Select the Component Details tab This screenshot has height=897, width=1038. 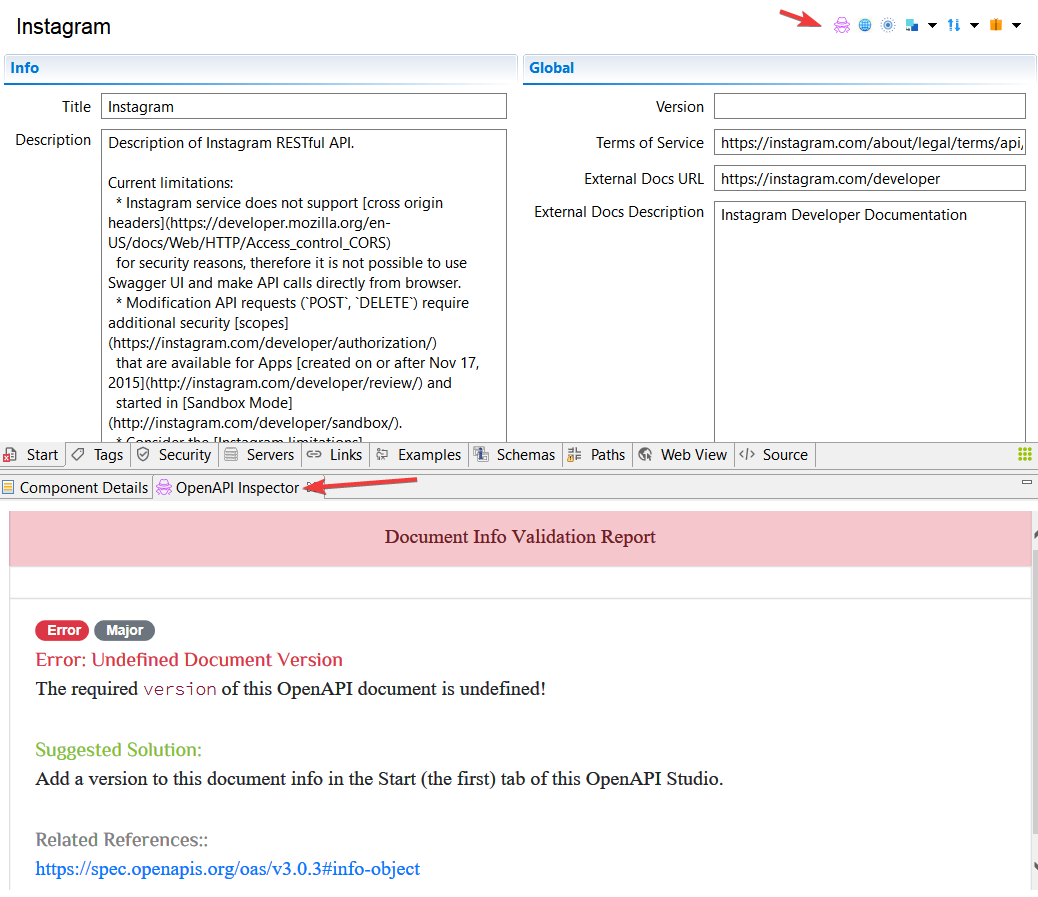75,488
